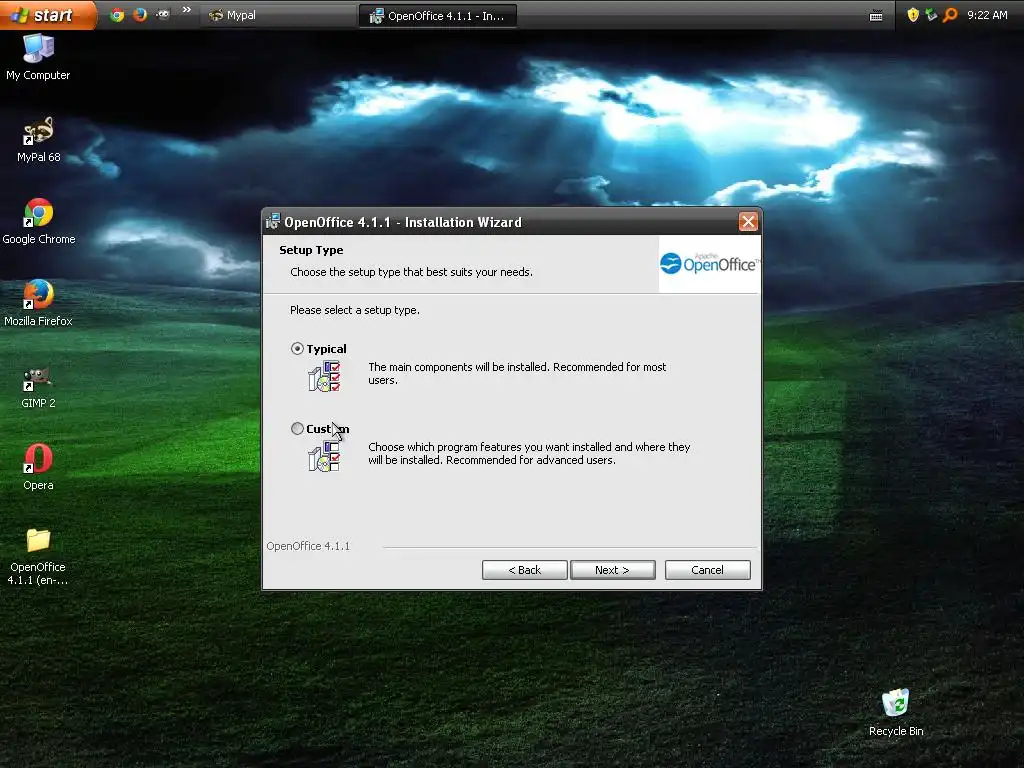Cancel the OpenOffice installation
This screenshot has width=1024, height=768.
(x=707, y=570)
